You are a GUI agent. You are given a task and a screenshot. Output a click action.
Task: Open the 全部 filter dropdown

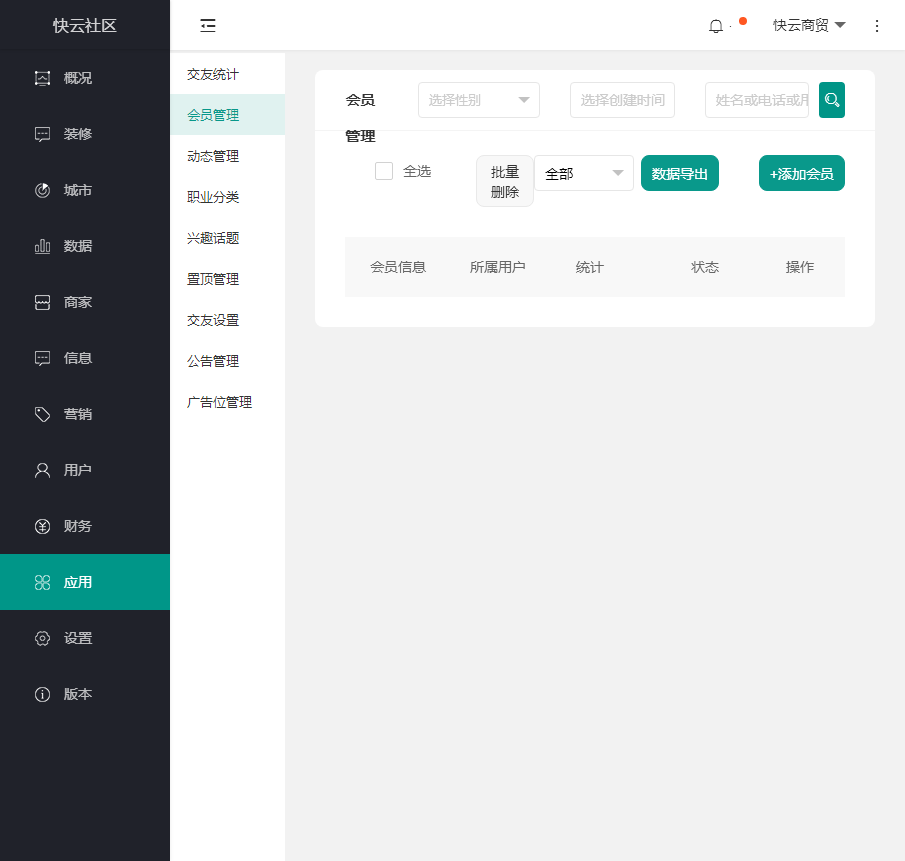[x=584, y=173]
